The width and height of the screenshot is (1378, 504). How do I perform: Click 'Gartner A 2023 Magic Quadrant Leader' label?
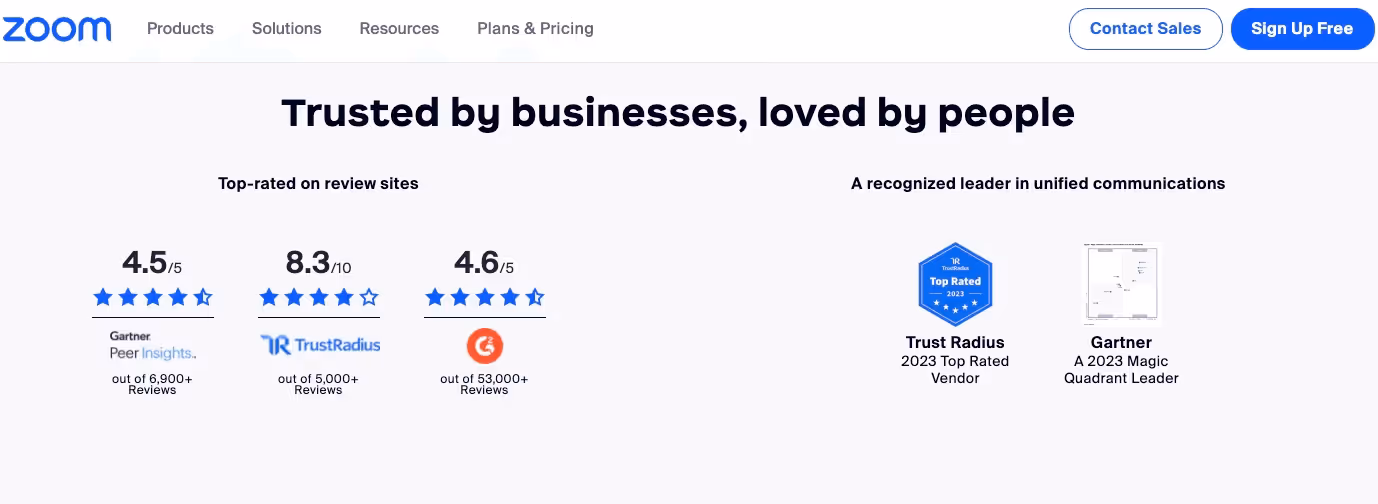pyautogui.click(x=1121, y=360)
